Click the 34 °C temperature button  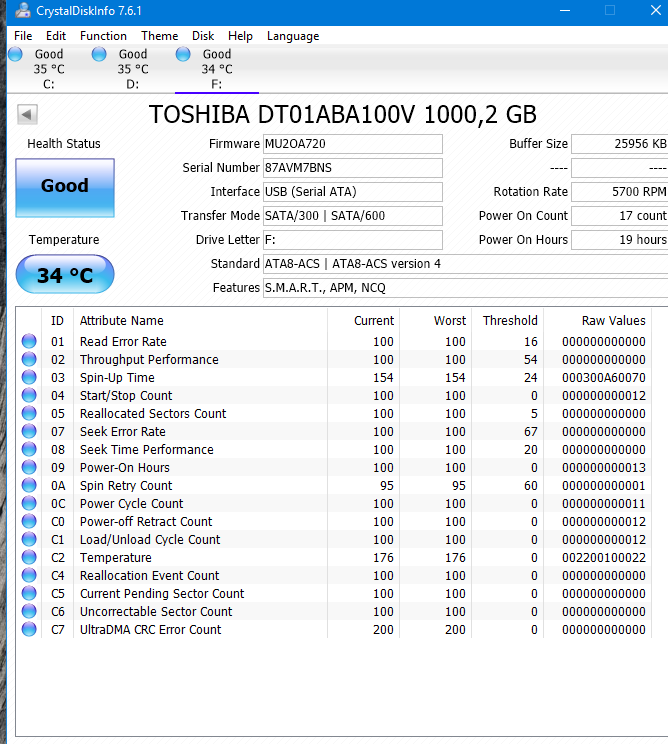tap(65, 274)
